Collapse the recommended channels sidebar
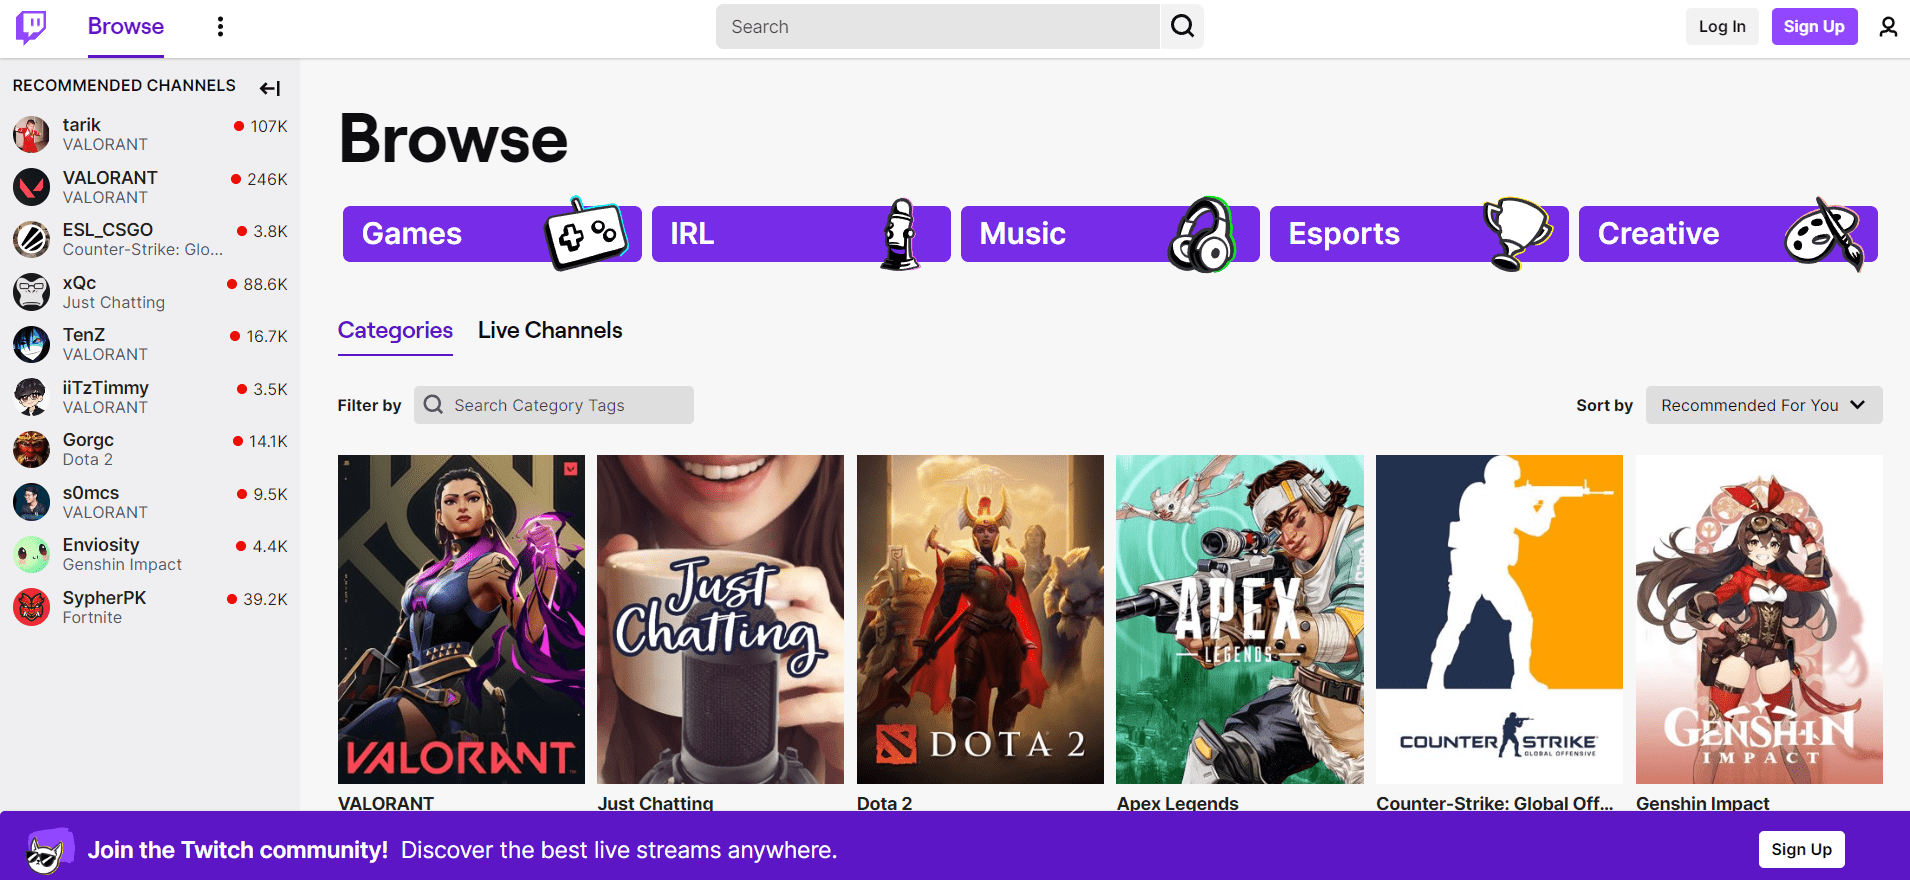Viewport: 1910px width, 880px height. (x=269, y=88)
